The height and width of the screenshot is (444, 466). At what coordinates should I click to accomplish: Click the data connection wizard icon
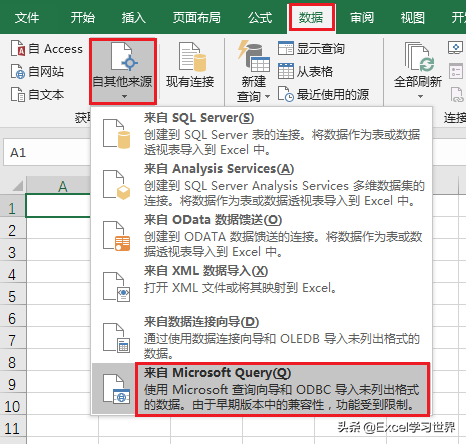[x=116, y=338]
